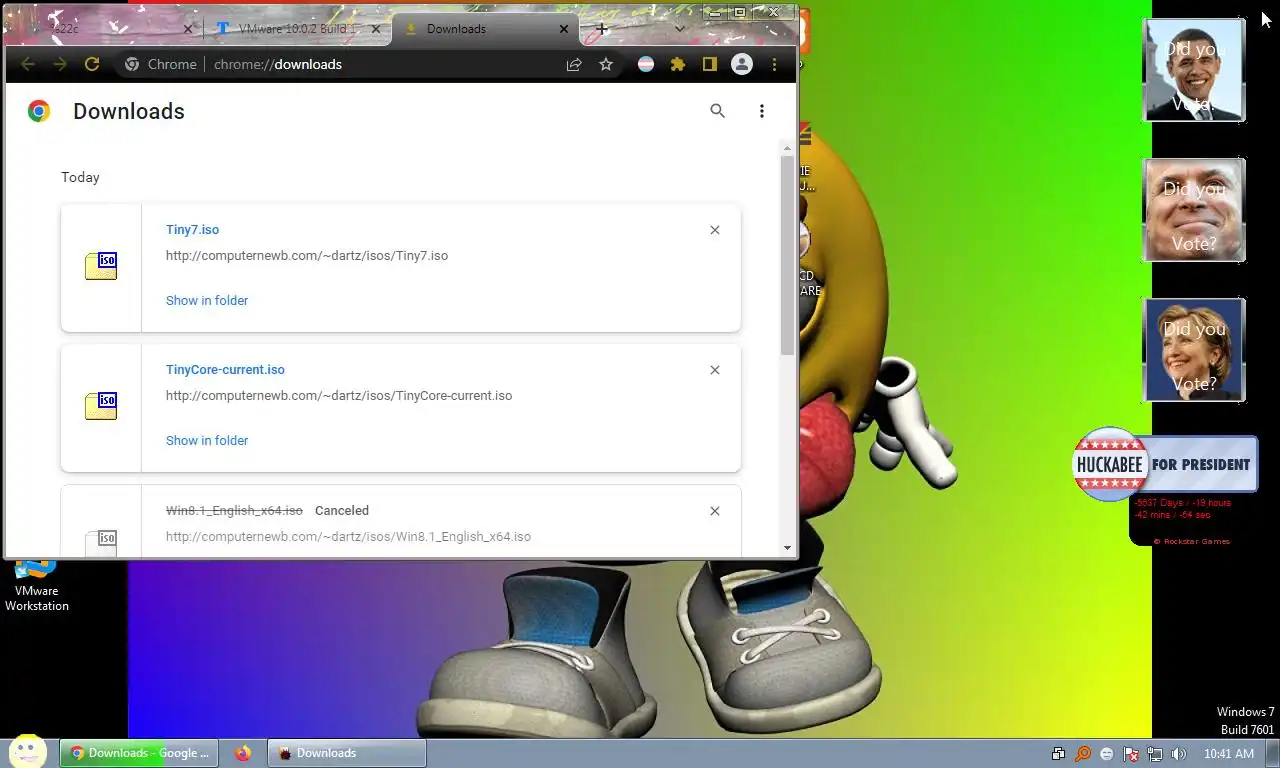Click the orange magnifier tray icon
The width and height of the screenshot is (1280, 768).
tap(1083, 754)
